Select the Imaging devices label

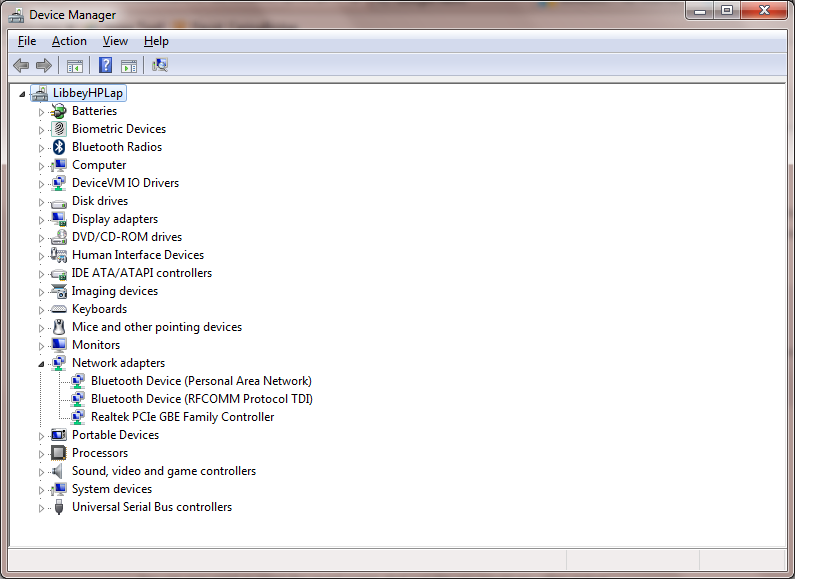[x=115, y=291]
